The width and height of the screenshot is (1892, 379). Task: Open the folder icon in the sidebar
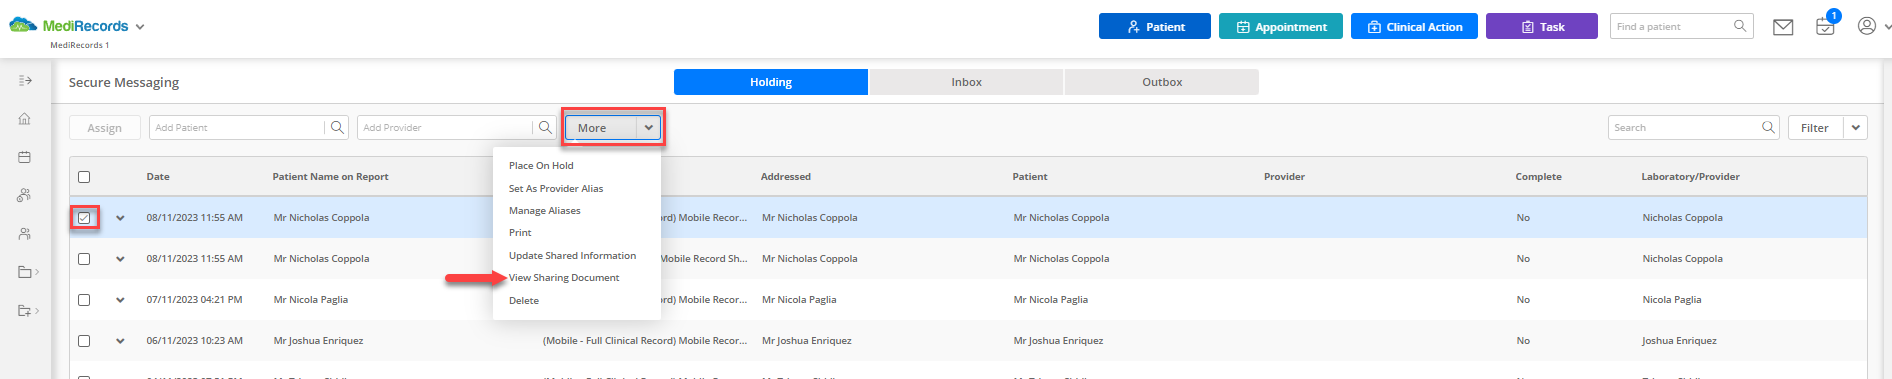(25, 272)
